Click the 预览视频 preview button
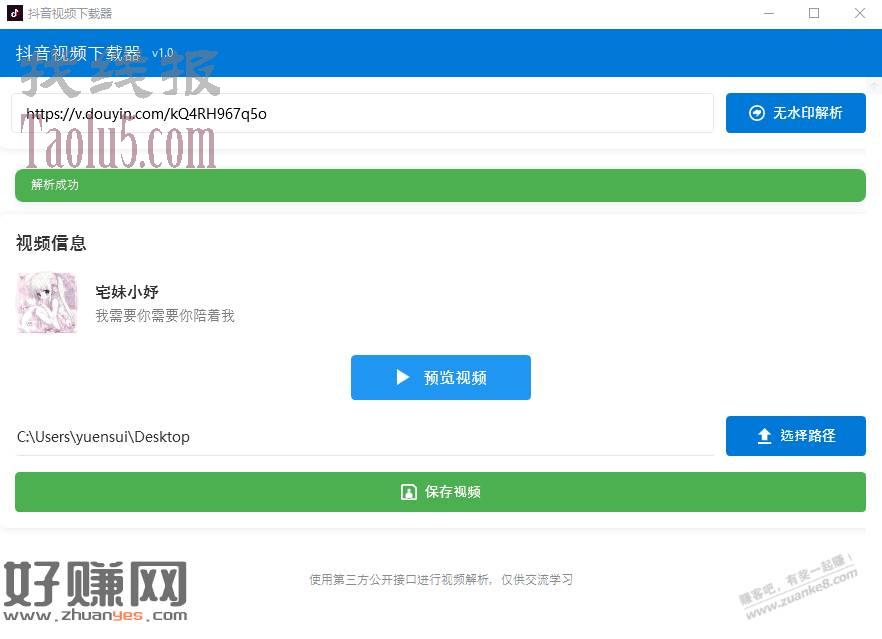This screenshot has width=882, height=639. pos(440,377)
